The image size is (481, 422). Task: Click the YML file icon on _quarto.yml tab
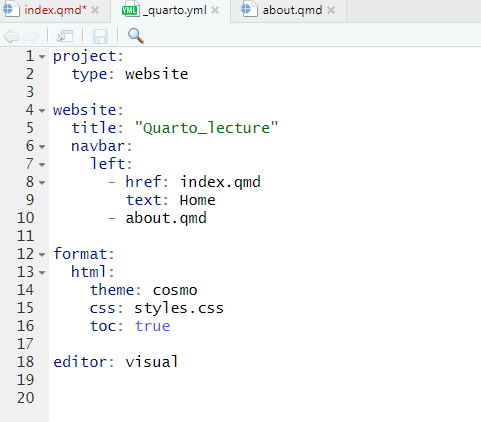[129, 10]
